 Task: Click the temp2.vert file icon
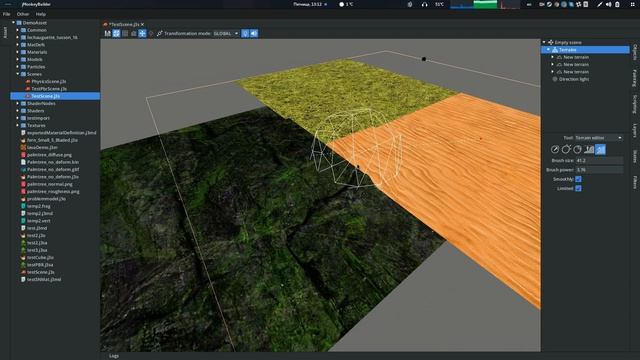23,221
